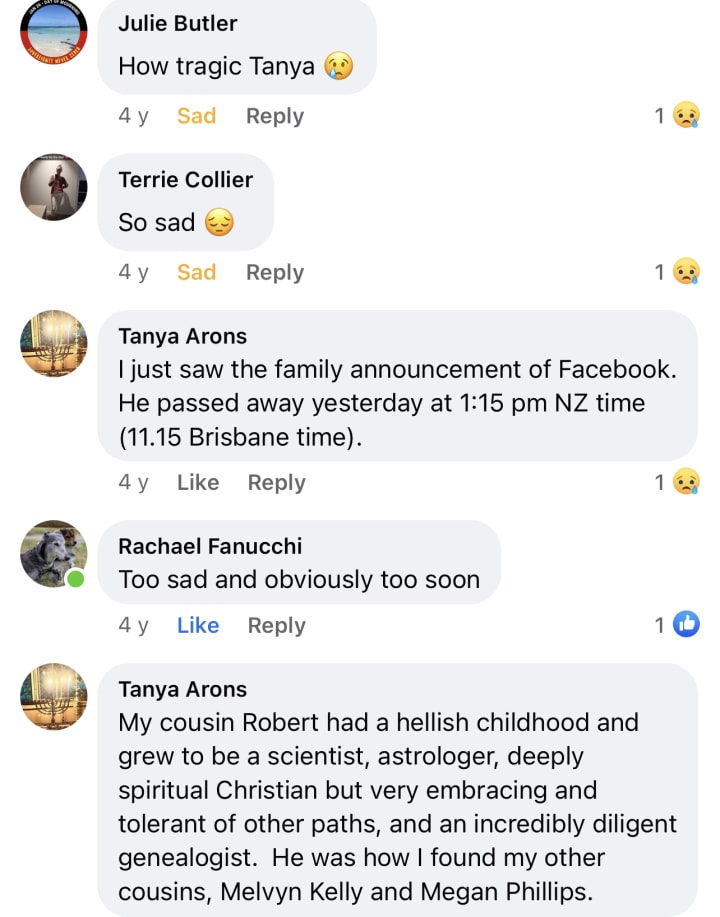Open Rachael Fanucchi's dog profile picture
The width and height of the screenshot is (720, 917).
pos(54,553)
